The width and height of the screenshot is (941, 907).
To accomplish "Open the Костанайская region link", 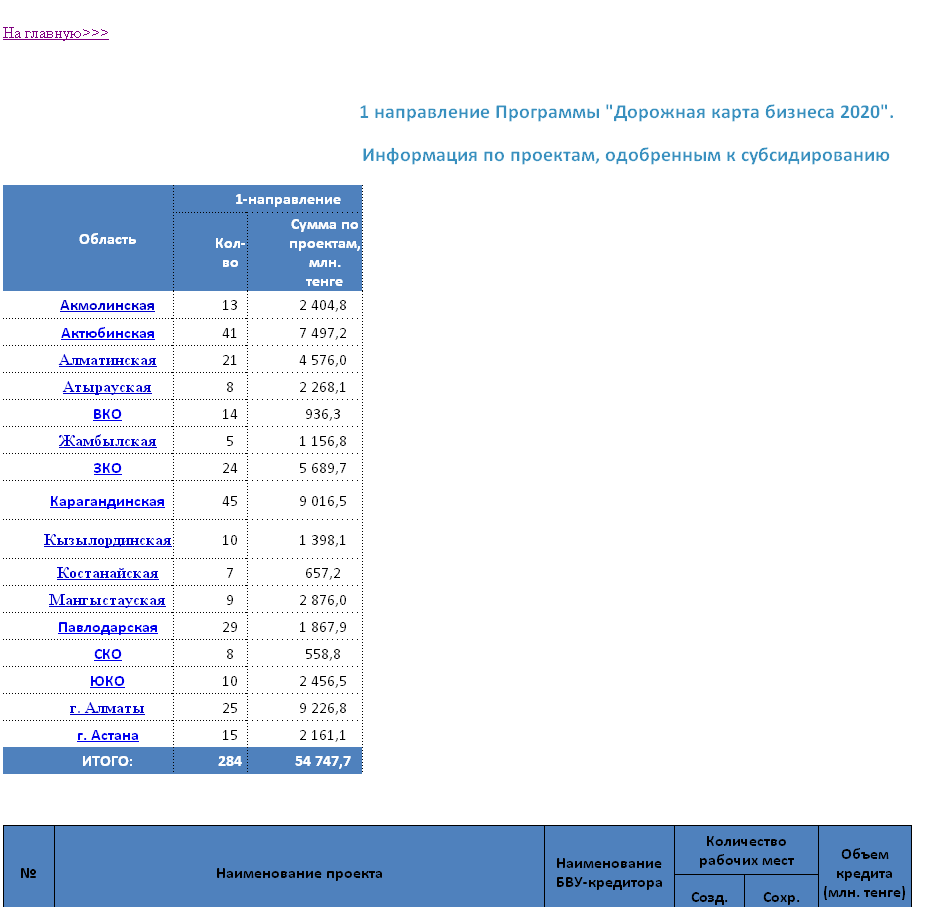I will coord(107,573).
